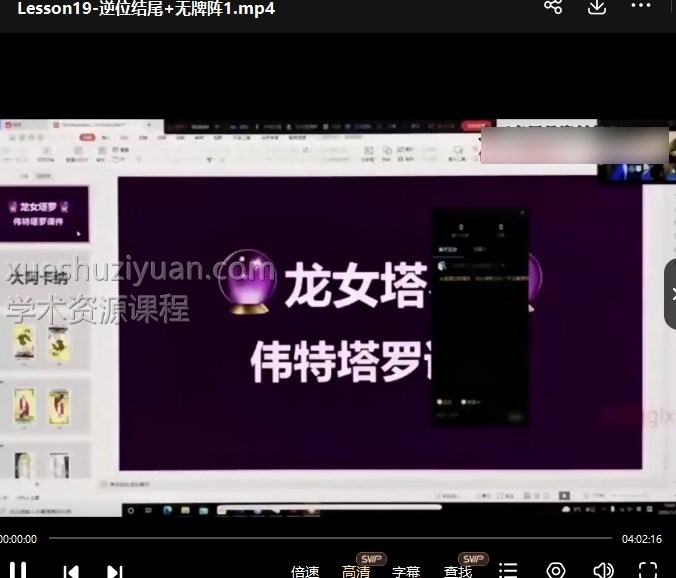Enter fullscreen mode
Image resolution: width=676 pixels, height=578 pixels.
click(x=648, y=571)
